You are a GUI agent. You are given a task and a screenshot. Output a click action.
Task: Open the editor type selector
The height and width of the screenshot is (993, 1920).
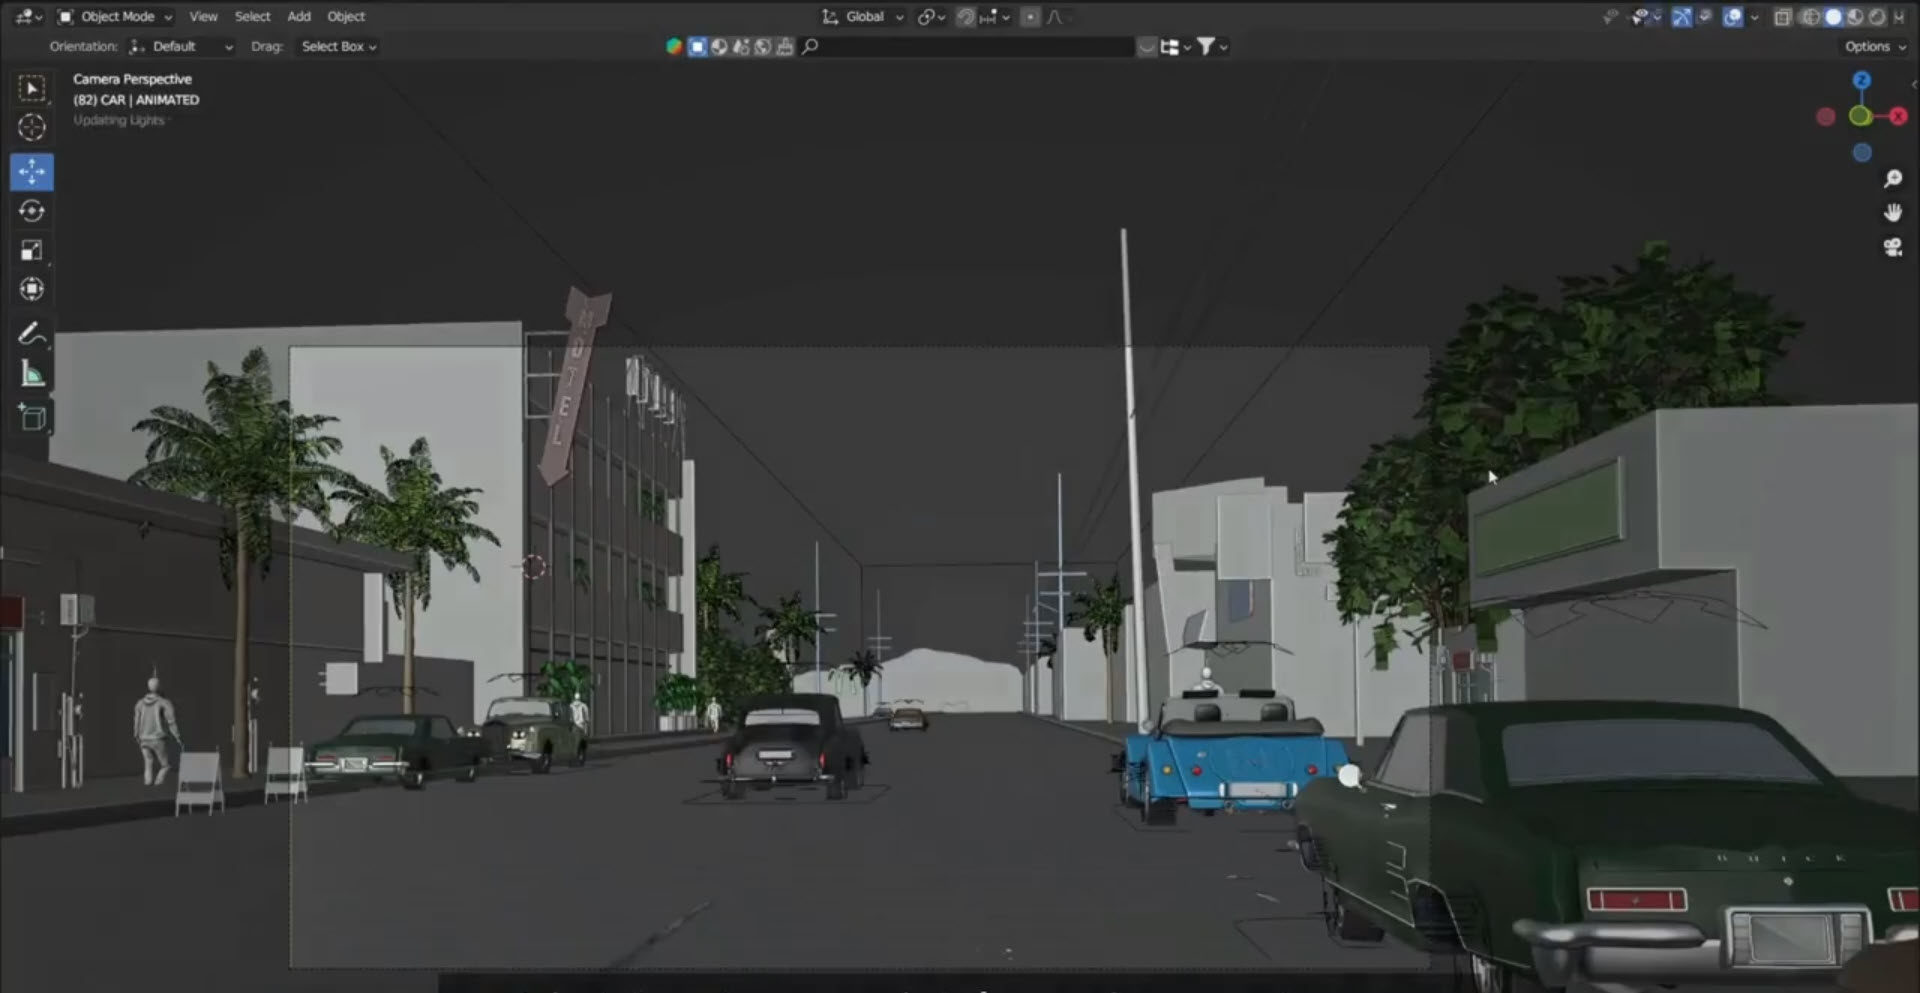pyautogui.click(x=29, y=16)
